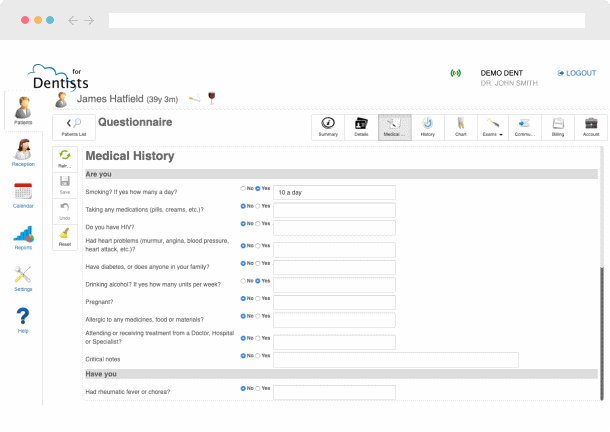Click the LOGOUT link
The height and width of the screenshot is (432, 610).
coord(576,73)
